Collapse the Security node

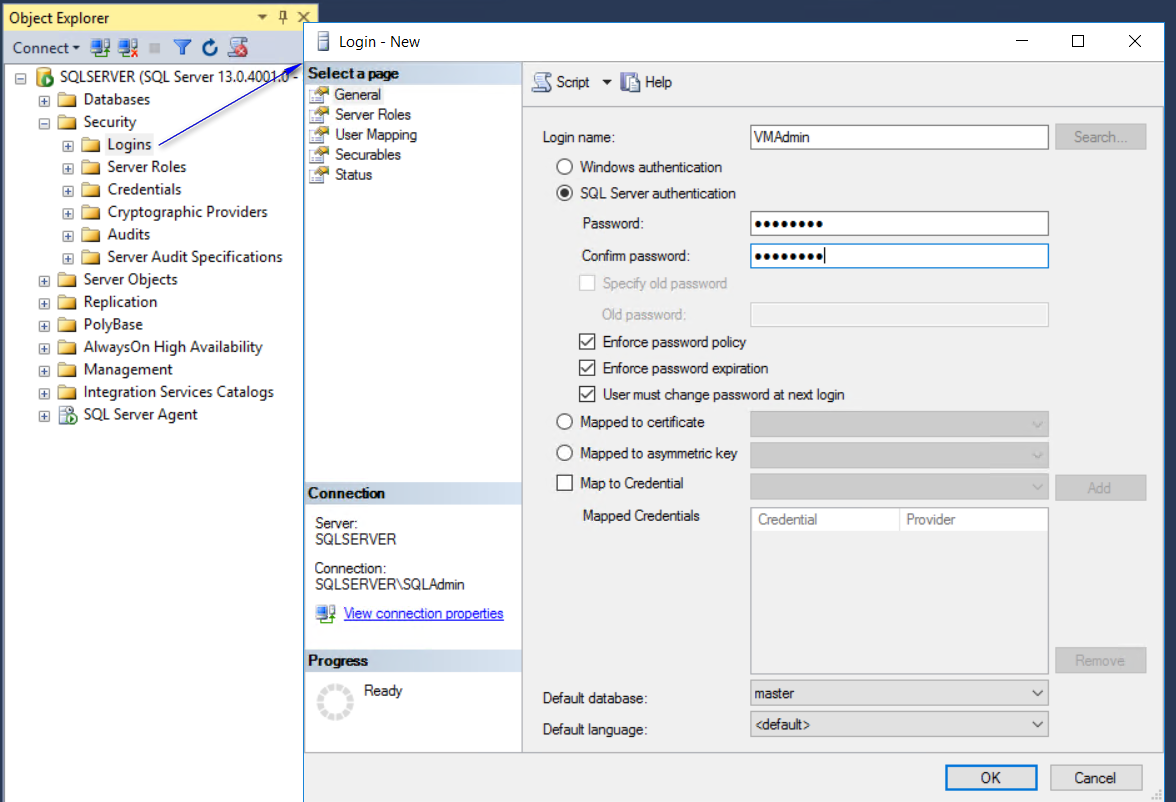tap(44, 123)
